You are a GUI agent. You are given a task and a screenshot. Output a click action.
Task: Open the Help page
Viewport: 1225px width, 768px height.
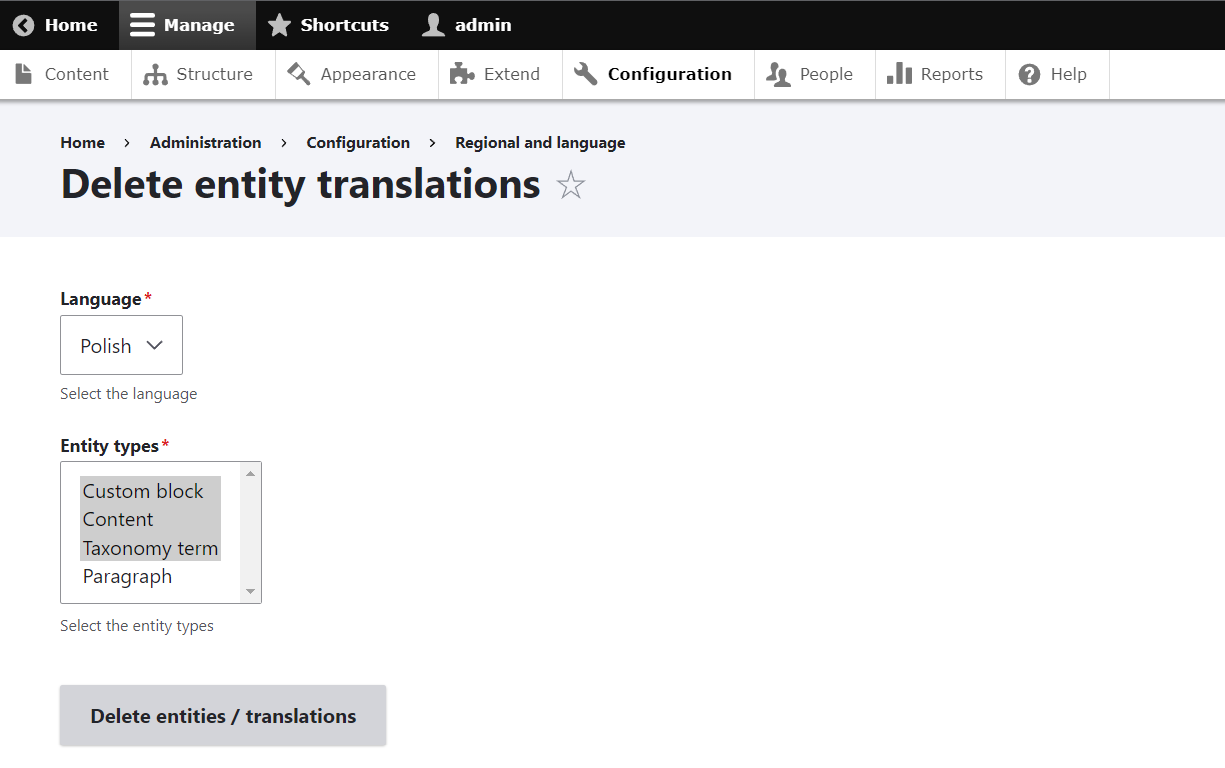pyautogui.click(x=1056, y=75)
